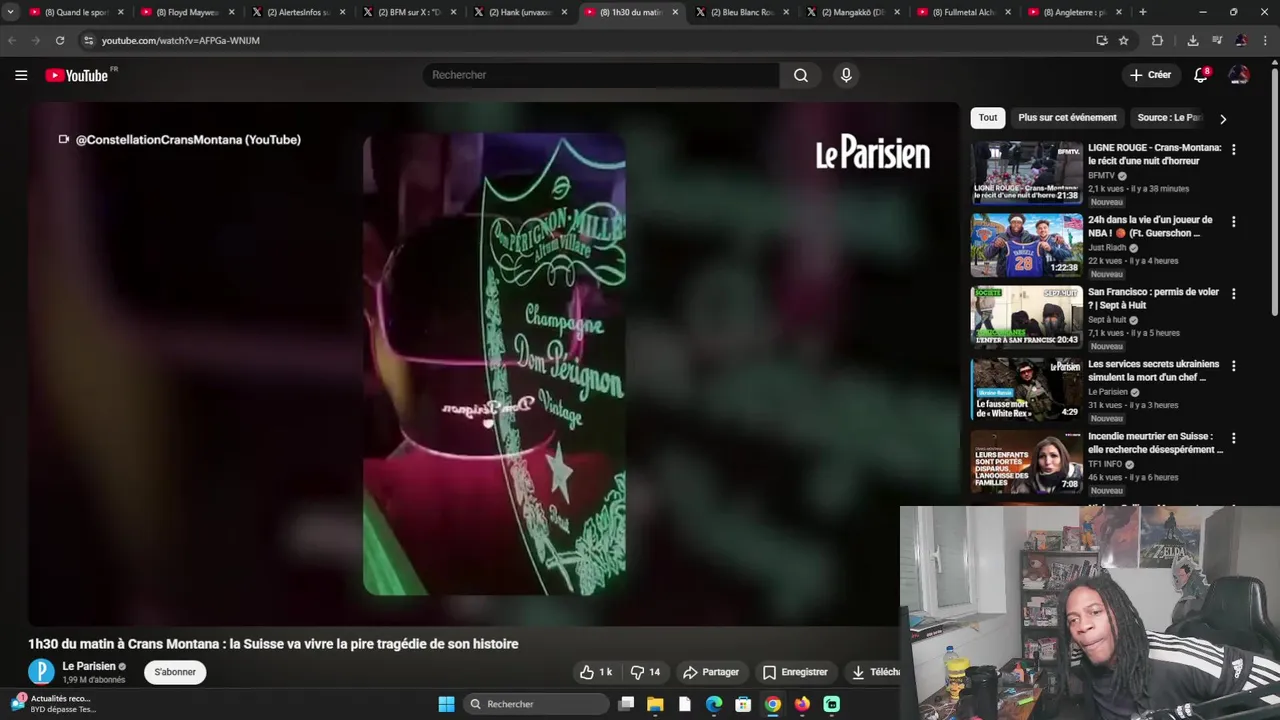Click the Créer button
The image size is (1280, 720).
pyautogui.click(x=1150, y=75)
